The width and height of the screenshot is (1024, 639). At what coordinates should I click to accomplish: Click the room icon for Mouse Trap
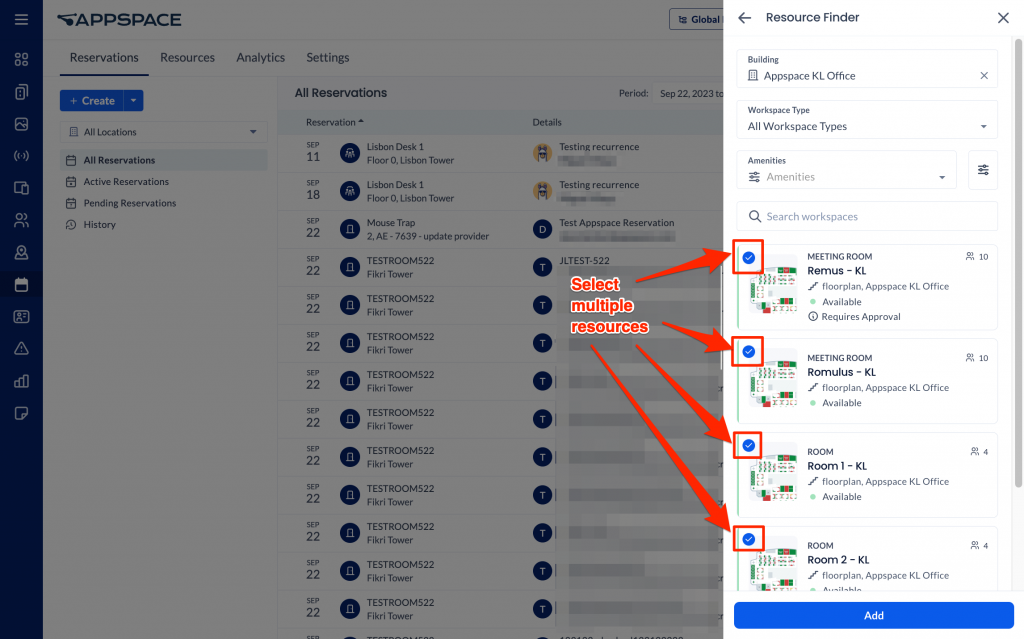click(350, 229)
